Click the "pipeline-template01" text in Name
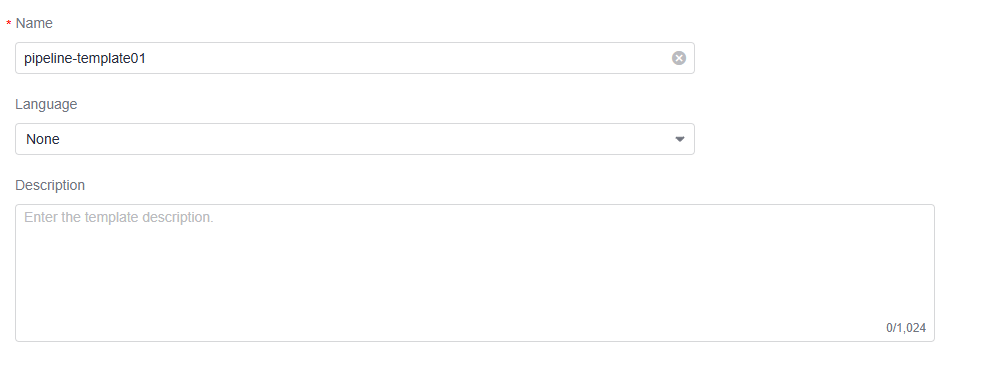Image resolution: width=1006 pixels, height=387 pixels. click(x=85, y=58)
